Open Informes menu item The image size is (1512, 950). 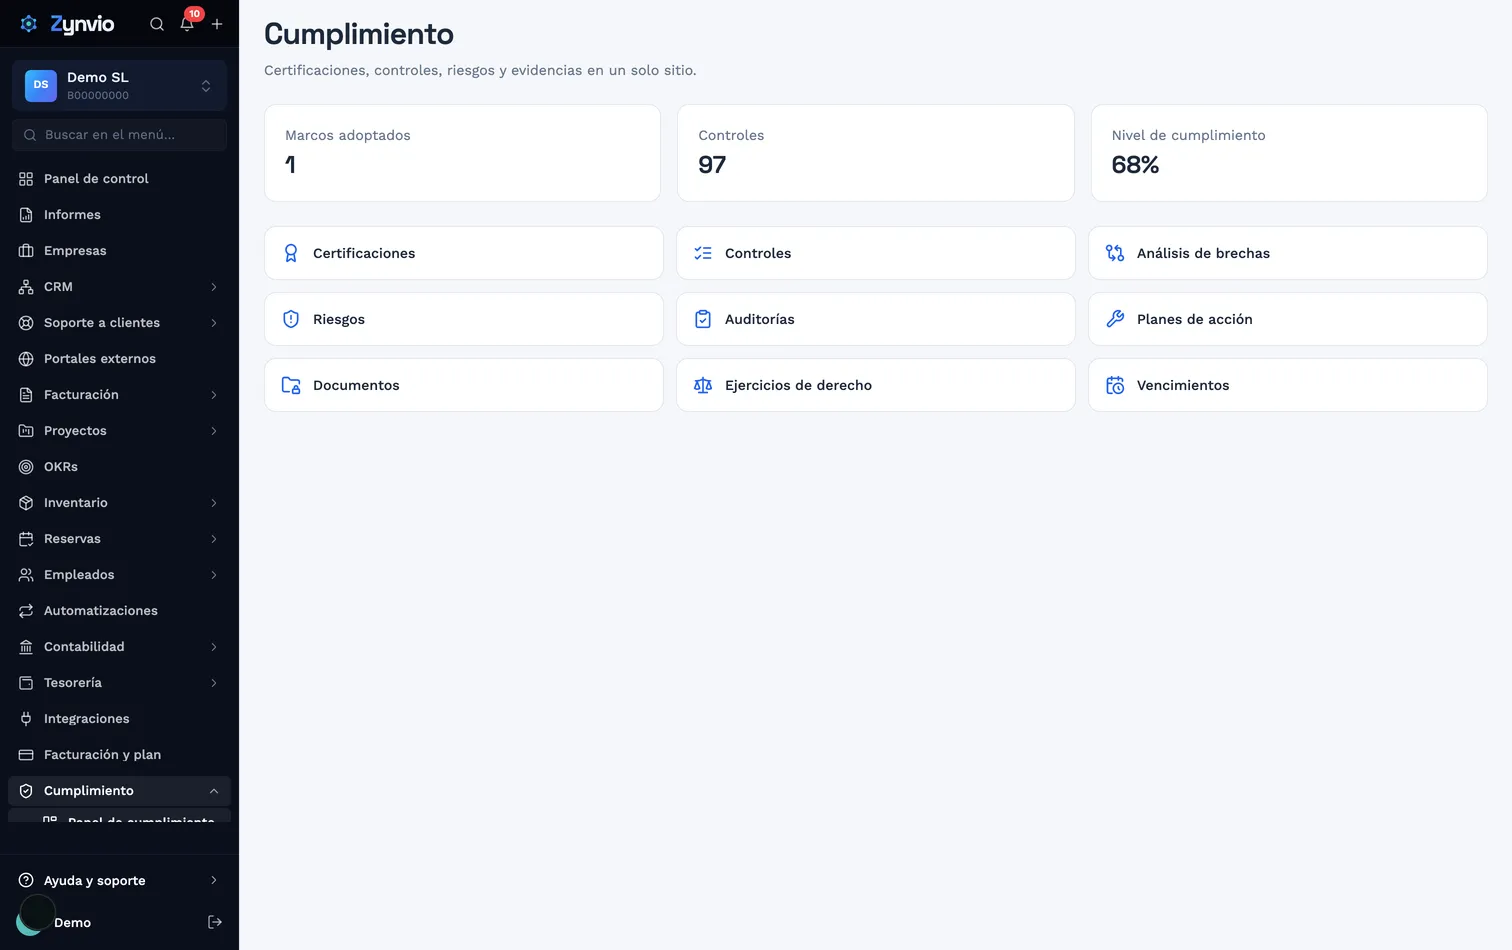tap(120, 215)
